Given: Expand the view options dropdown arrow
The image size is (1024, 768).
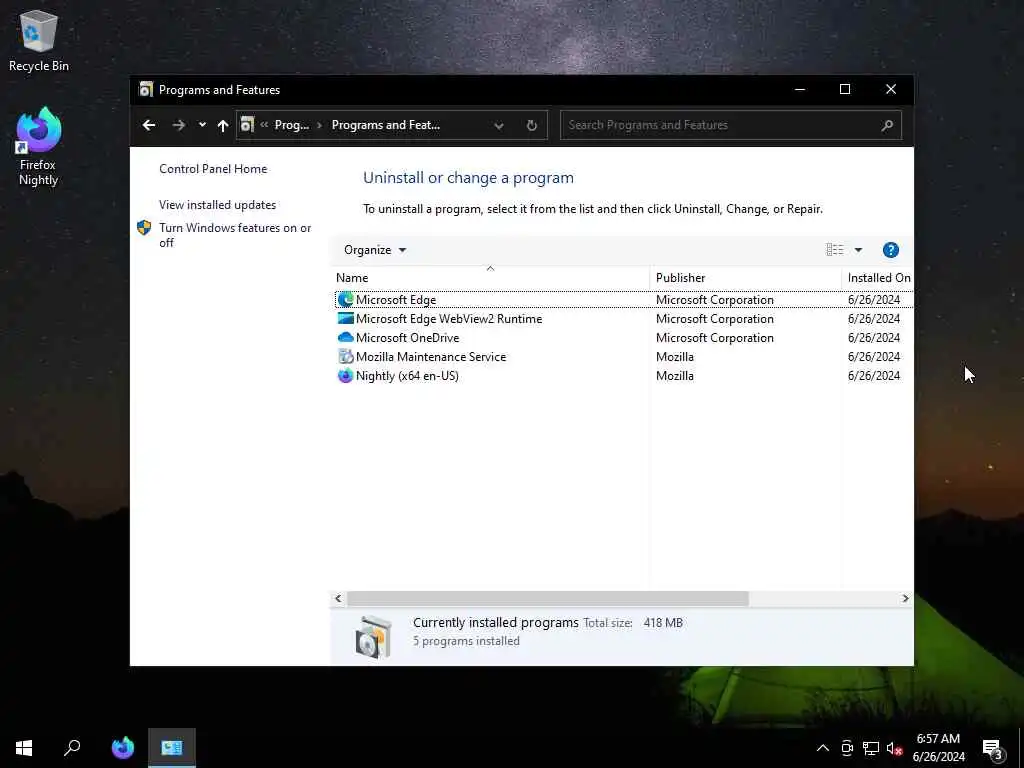Looking at the screenshot, I should tap(858, 250).
